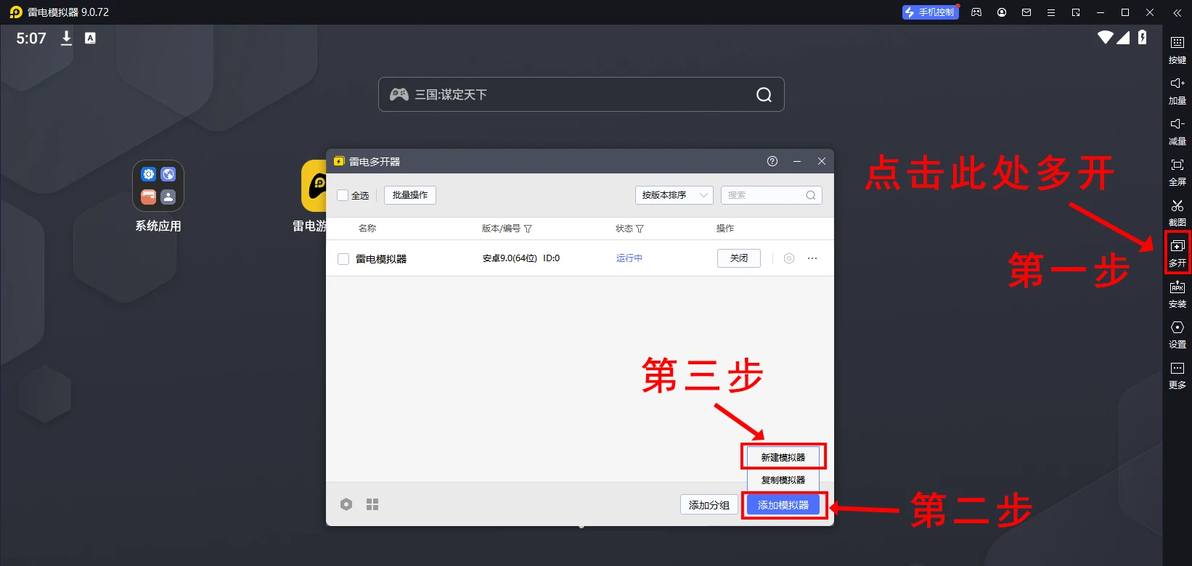This screenshot has width=1192, height=566.
Task: Click the 手机控制 button in title bar
Action: pyautogui.click(x=929, y=12)
